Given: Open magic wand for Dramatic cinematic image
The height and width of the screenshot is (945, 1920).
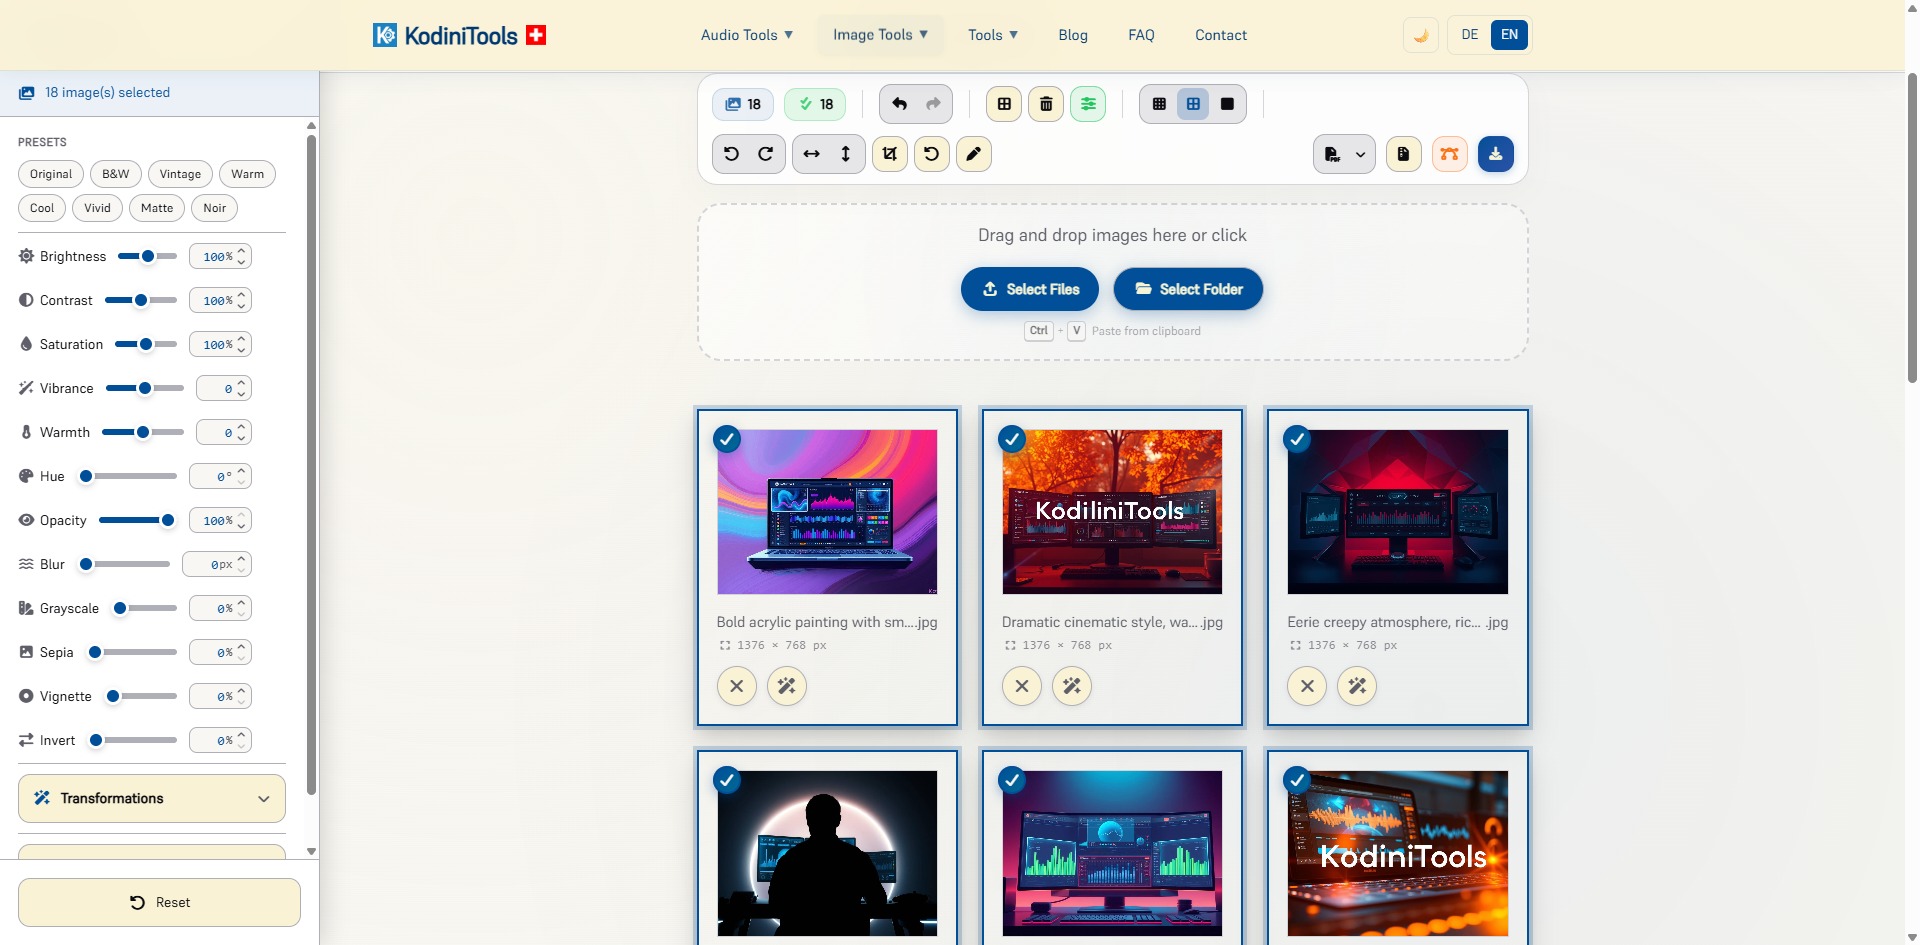Looking at the screenshot, I should click(1072, 686).
